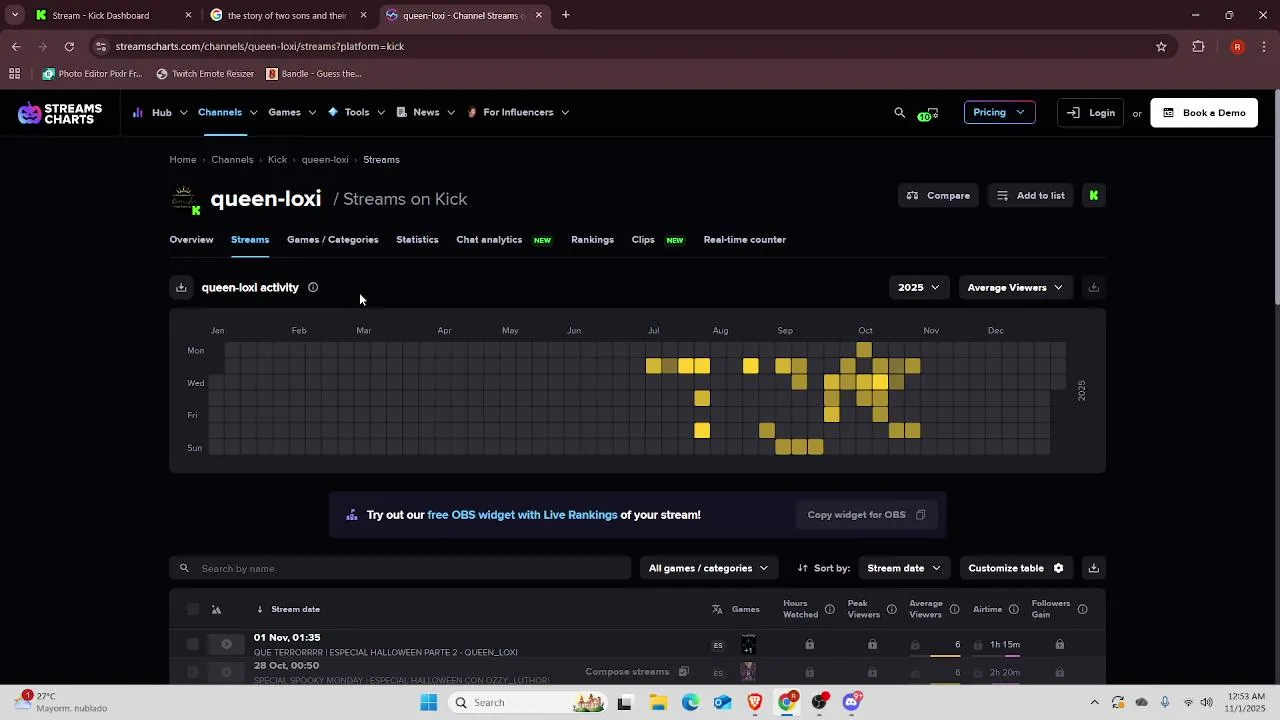Download activity chart via left export icon

[x=181, y=288]
